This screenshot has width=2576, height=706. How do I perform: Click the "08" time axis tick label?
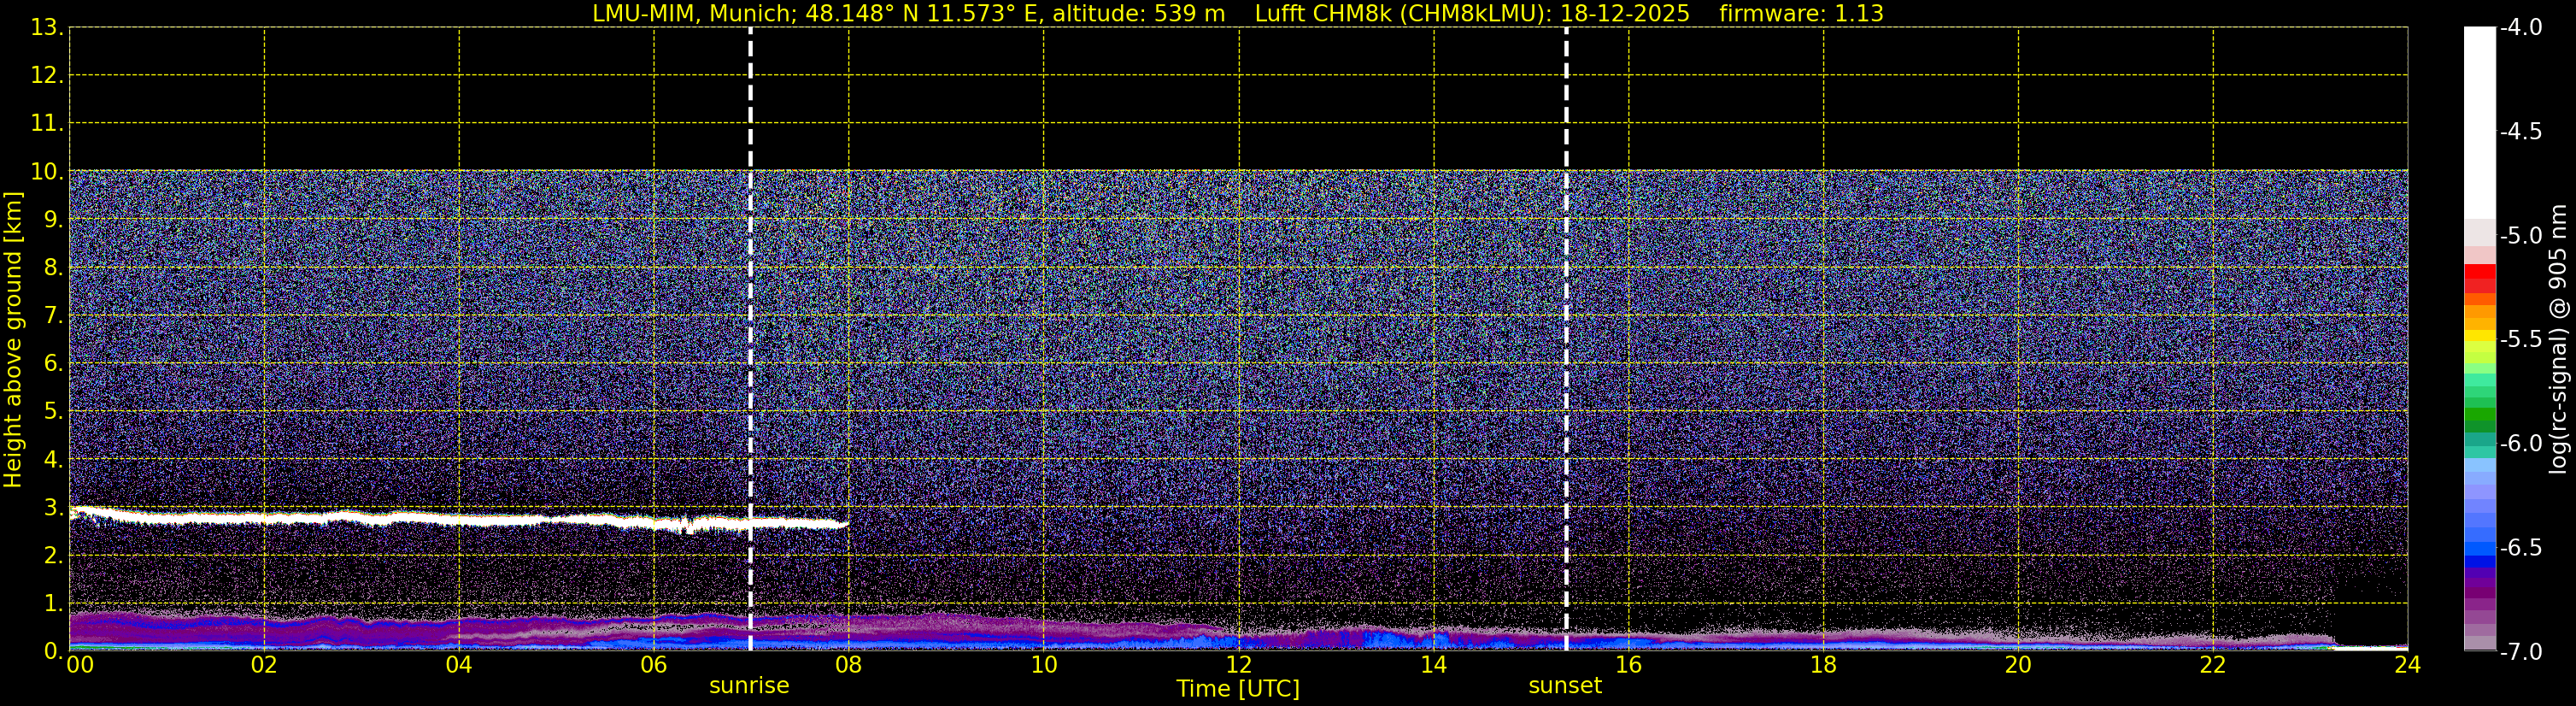coord(849,665)
